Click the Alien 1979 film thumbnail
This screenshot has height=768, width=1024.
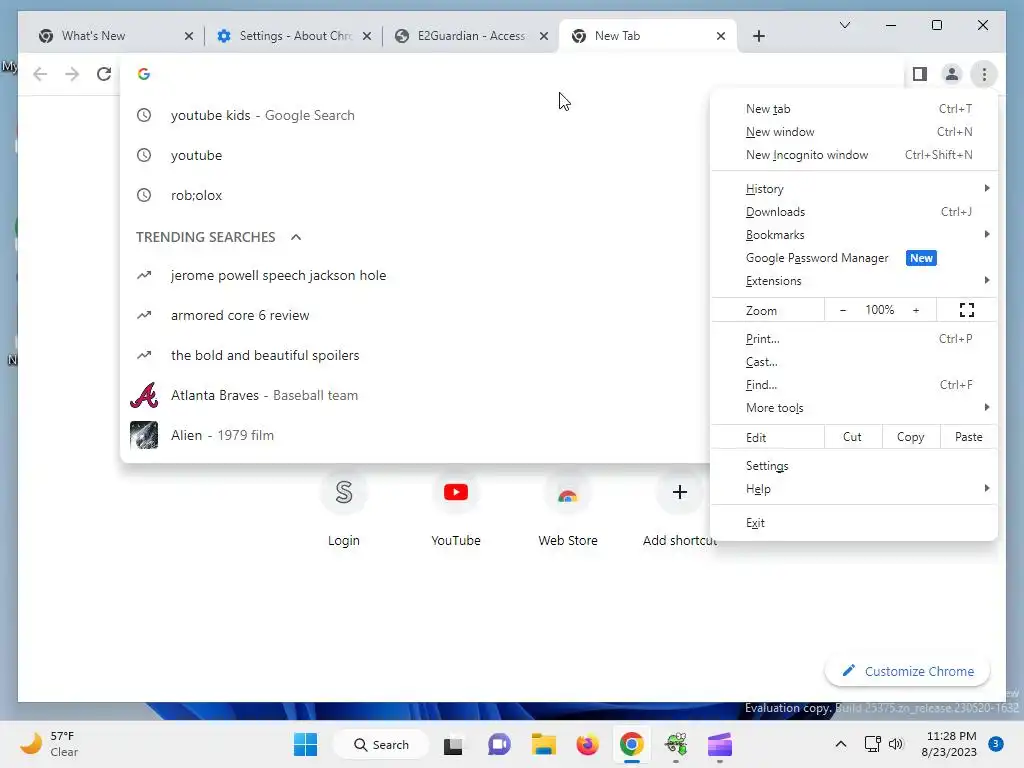144,435
